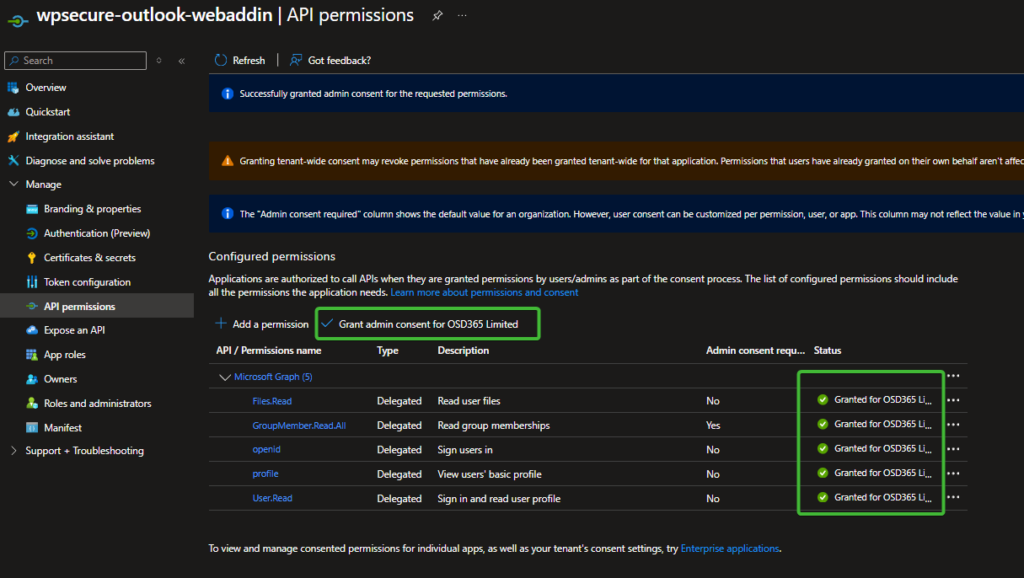The height and width of the screenshot is (578, 1024).
Task: Open Token configuration in sidebar
Action: 87,282
